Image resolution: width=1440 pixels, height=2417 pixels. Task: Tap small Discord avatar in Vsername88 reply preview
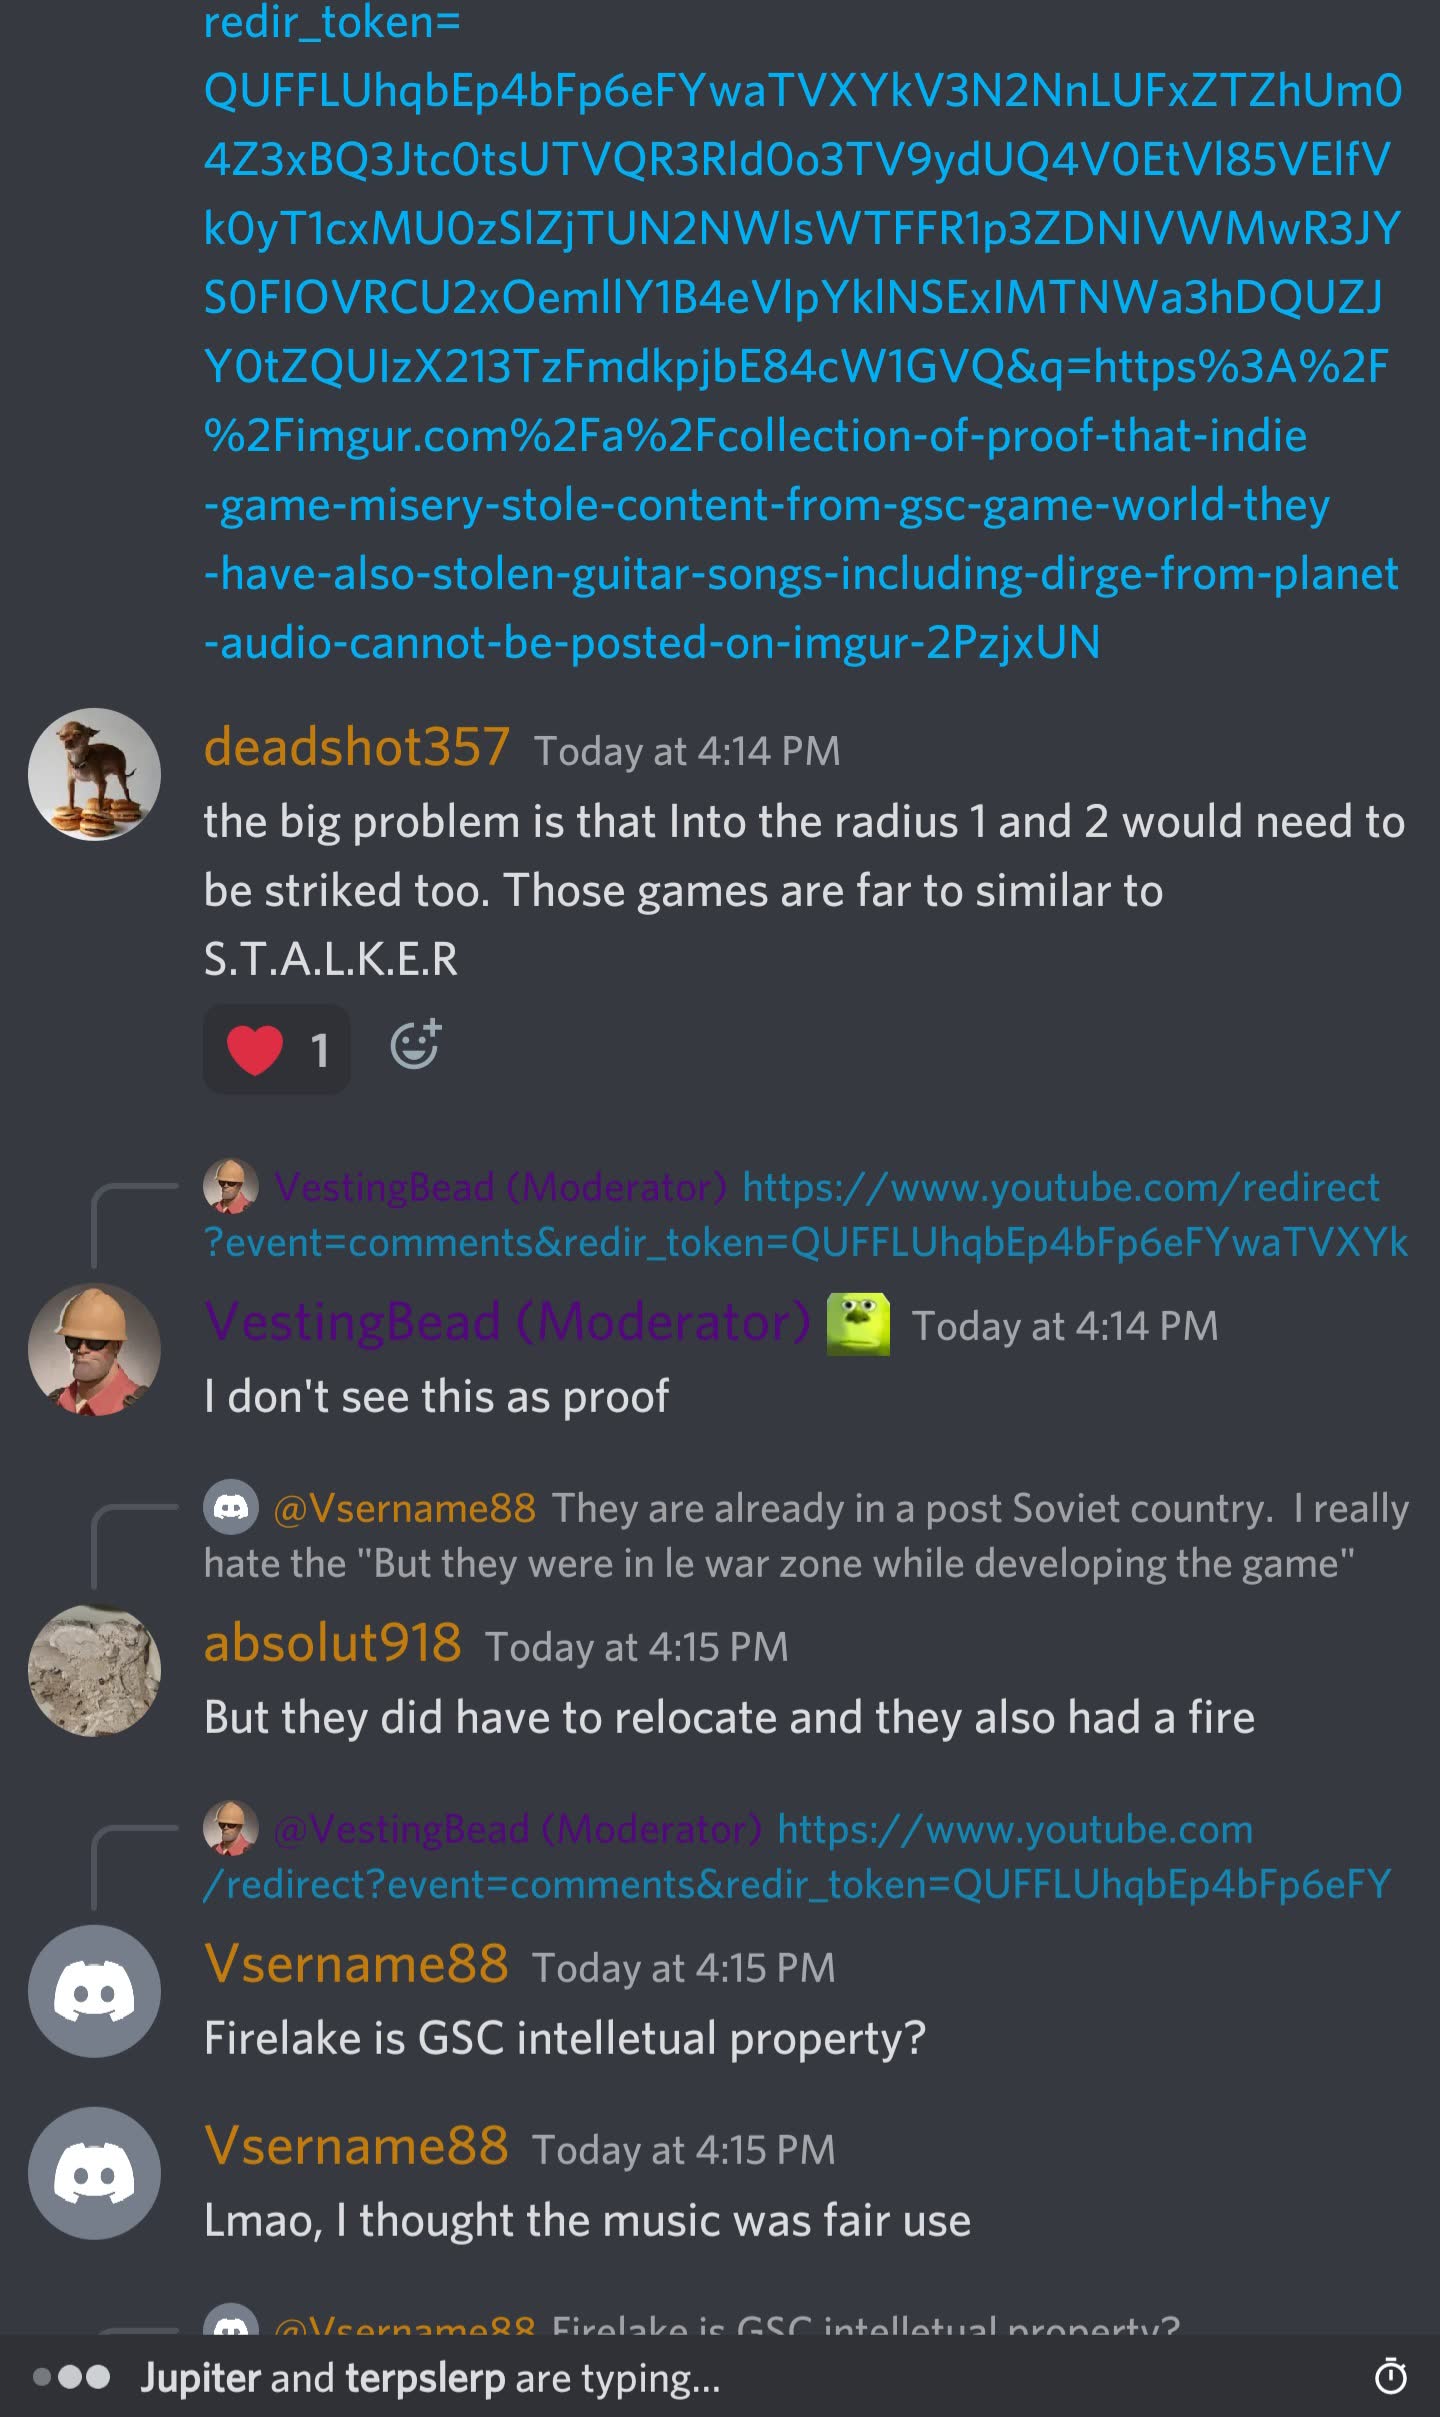pos(231,1507)
